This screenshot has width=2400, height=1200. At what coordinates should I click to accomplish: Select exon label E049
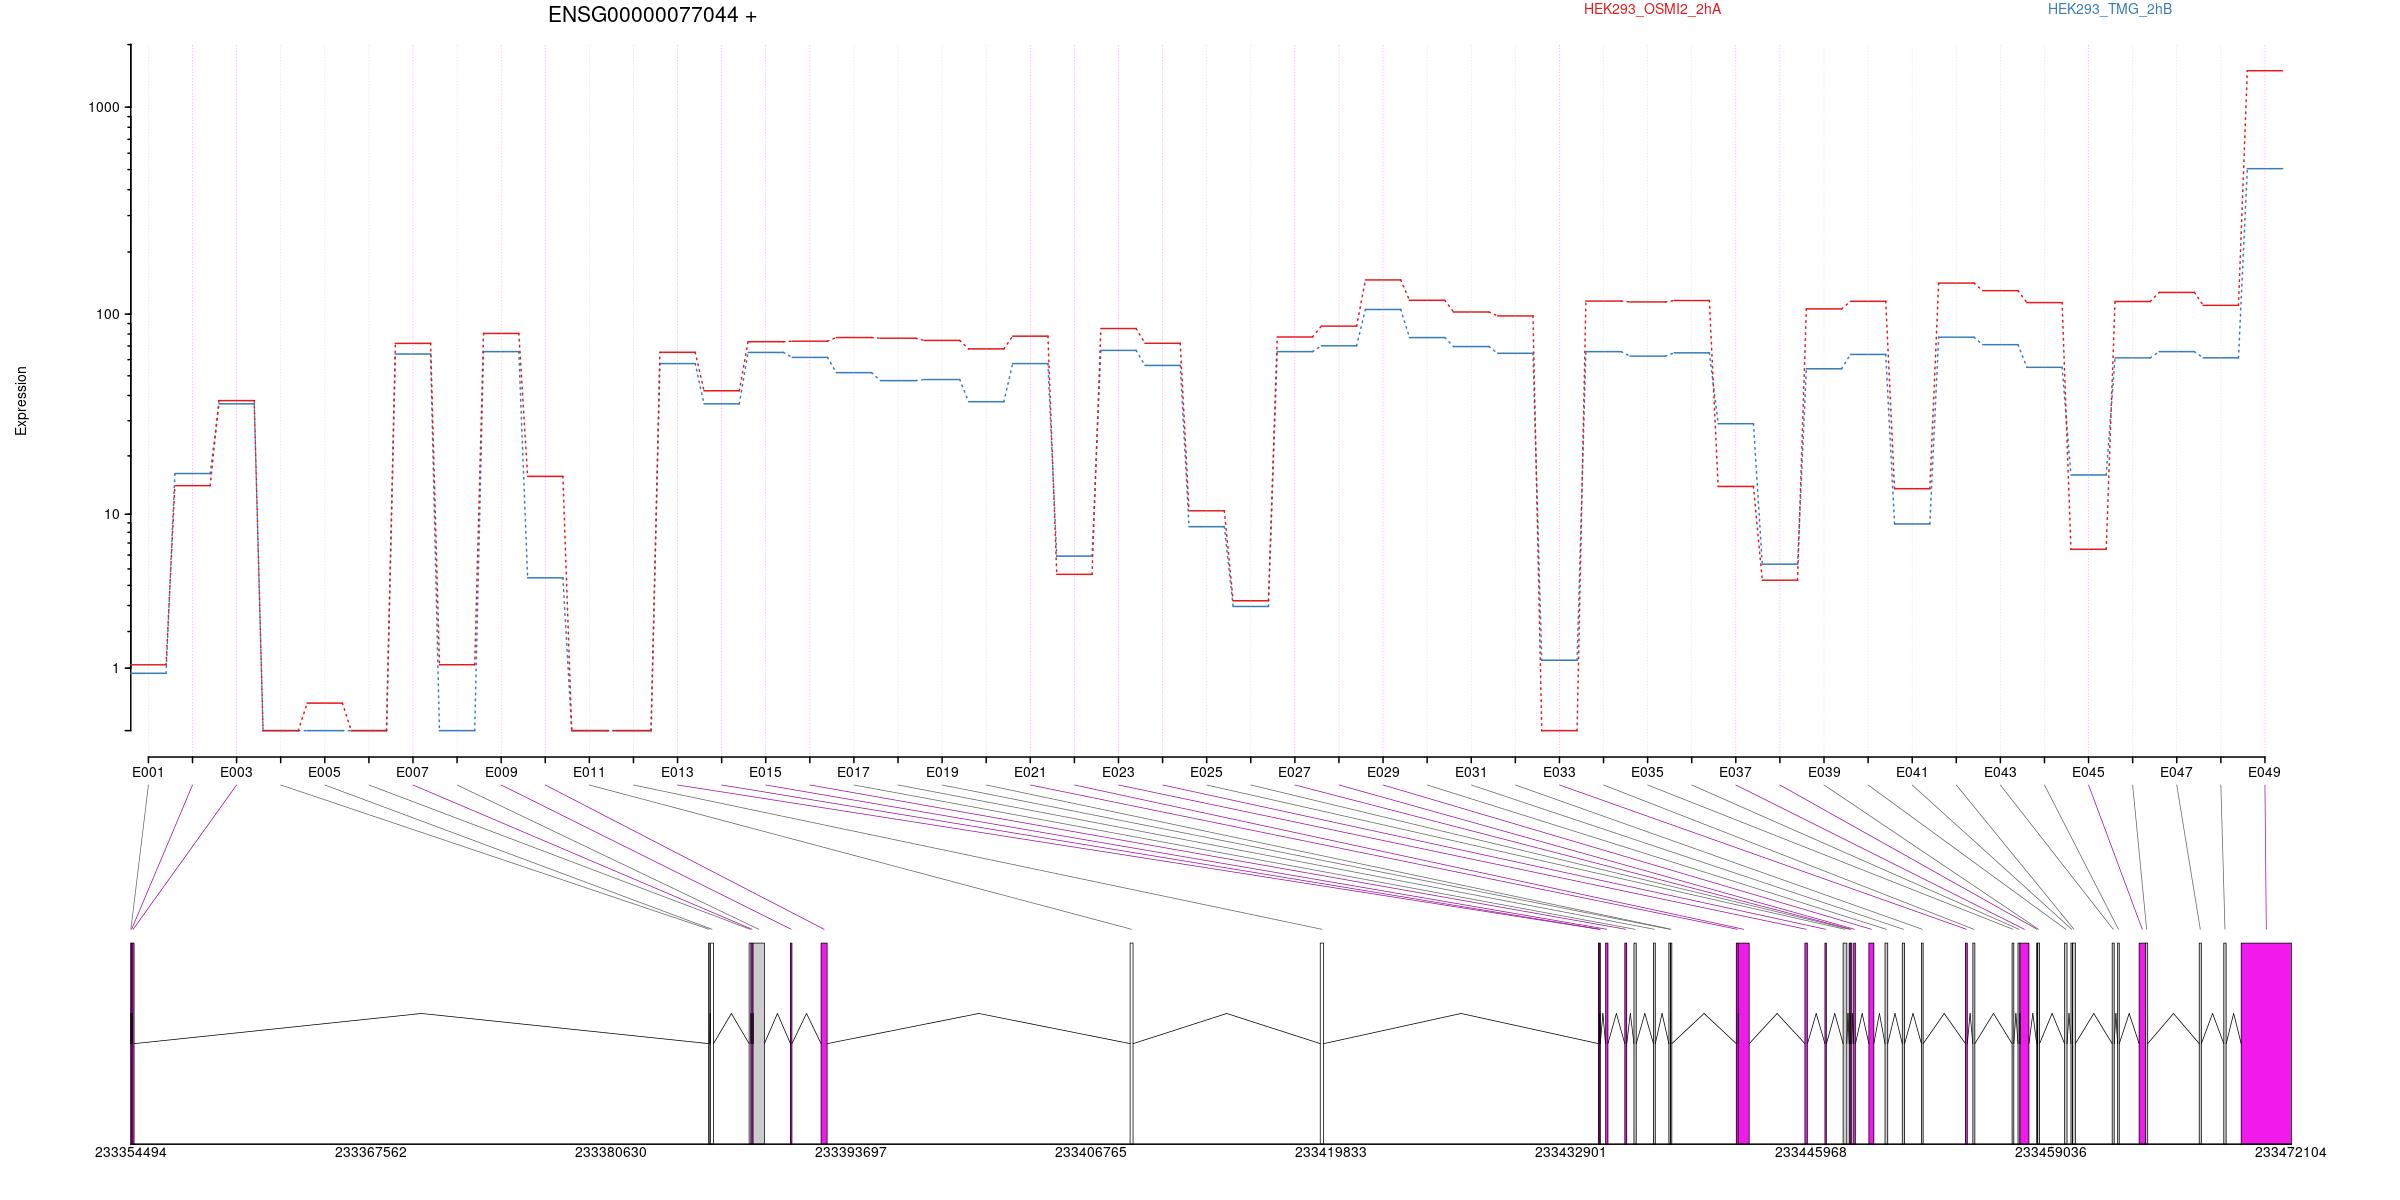point(2264,772)
